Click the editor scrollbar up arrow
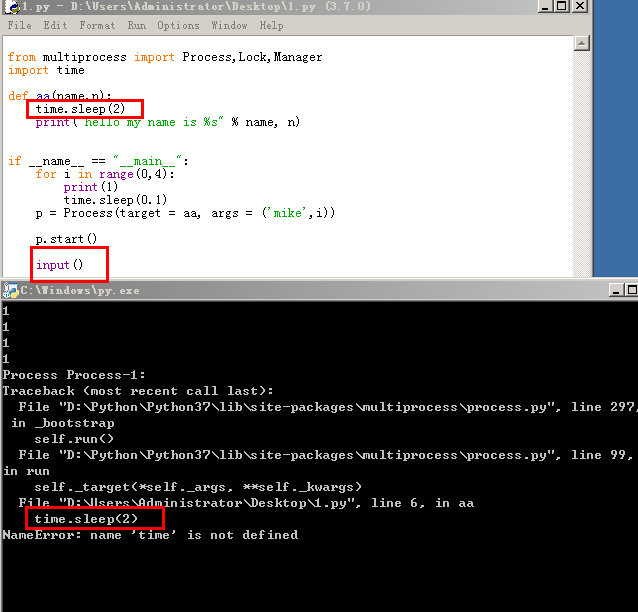Viewport: 638px width, 612px height. (x=582, y=43)
